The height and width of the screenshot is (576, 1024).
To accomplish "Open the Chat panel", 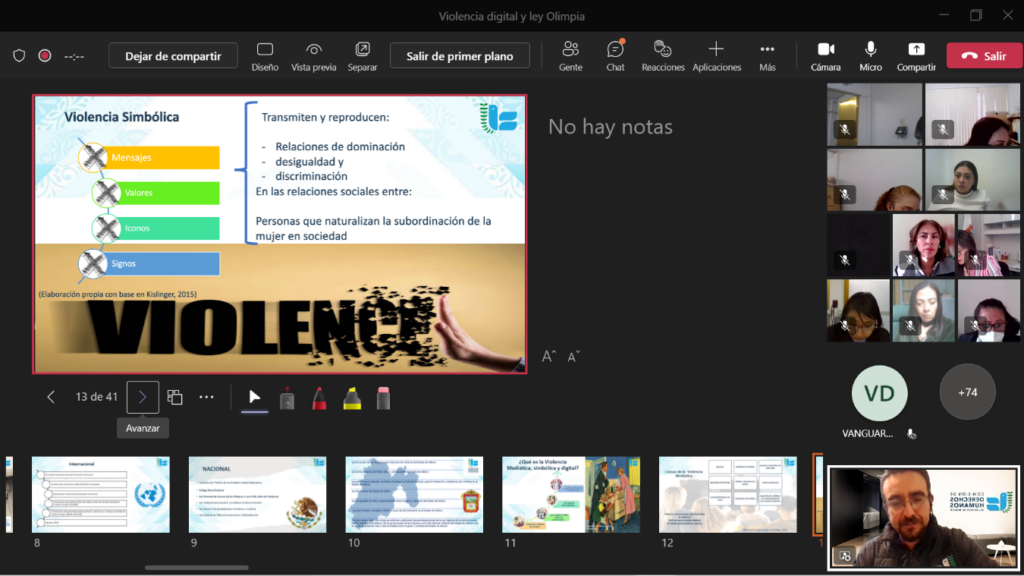I will (615, 56).
